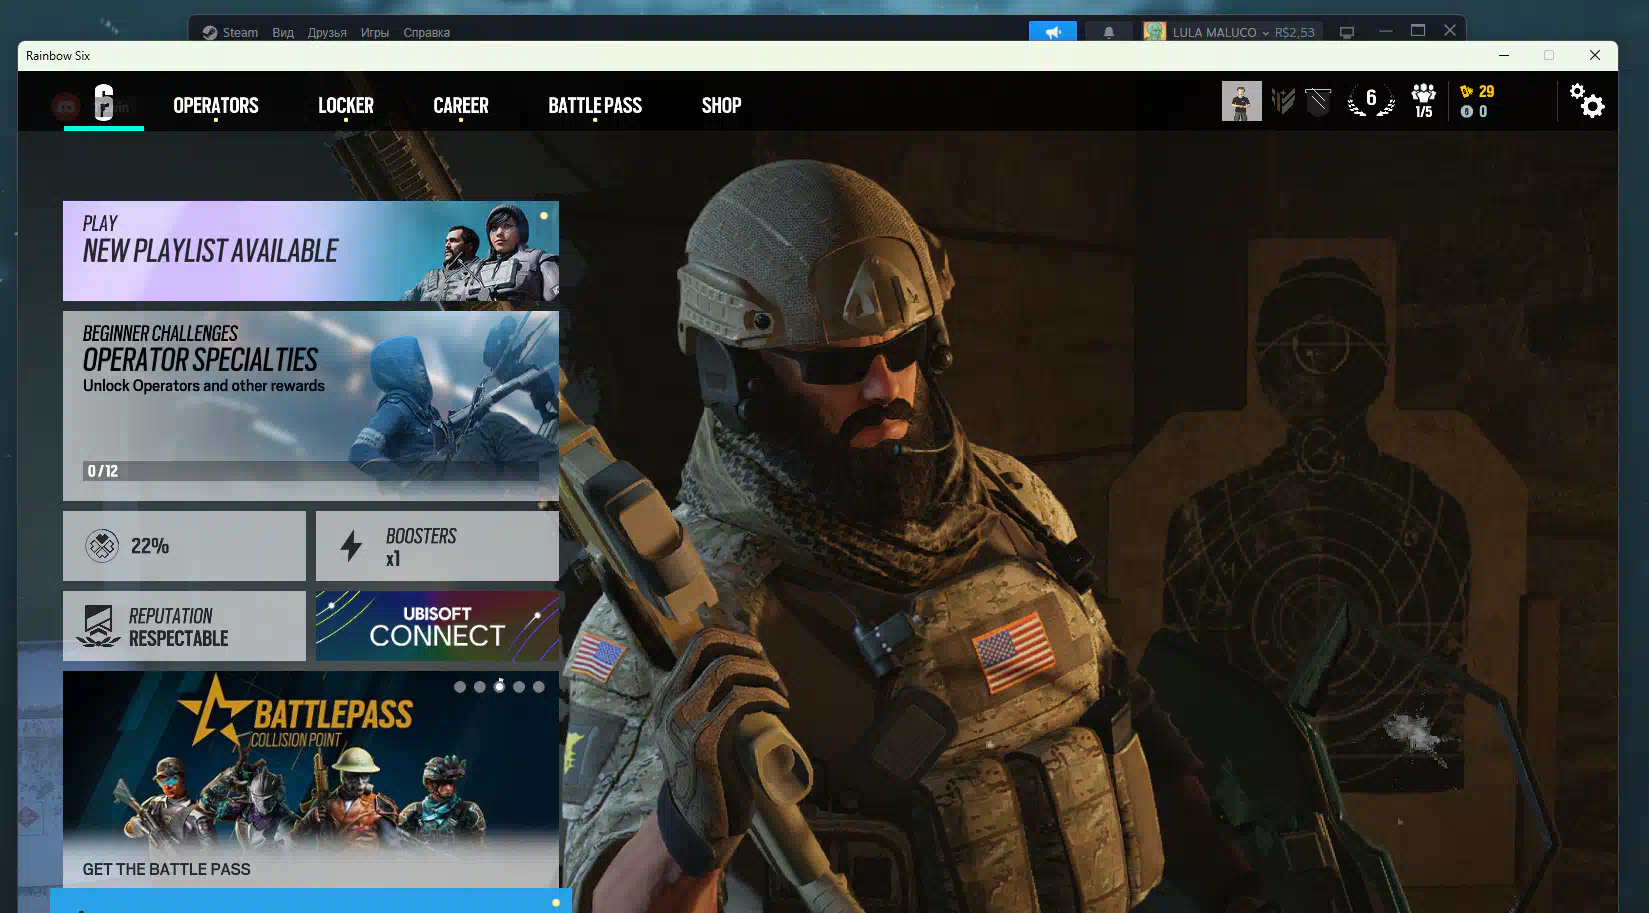Go to the BATTLE PASS tab

pyautogui.click(x=594, y=105)
